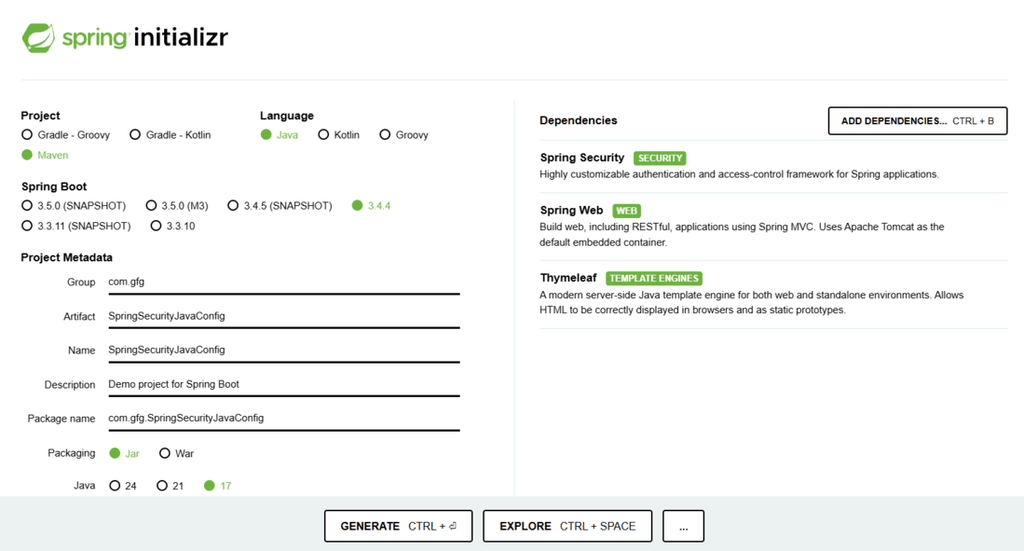Focus the Description input field
The width and height of the screenshot is (1024, 551).
pyautogui.click(x=284, y=384)
